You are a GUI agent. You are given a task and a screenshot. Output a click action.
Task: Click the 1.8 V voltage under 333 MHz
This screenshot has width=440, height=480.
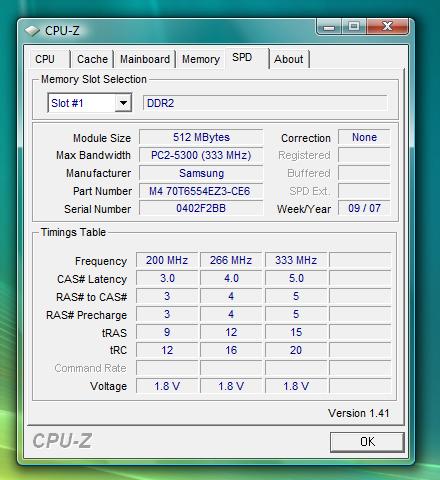click(x=296, y=386)
